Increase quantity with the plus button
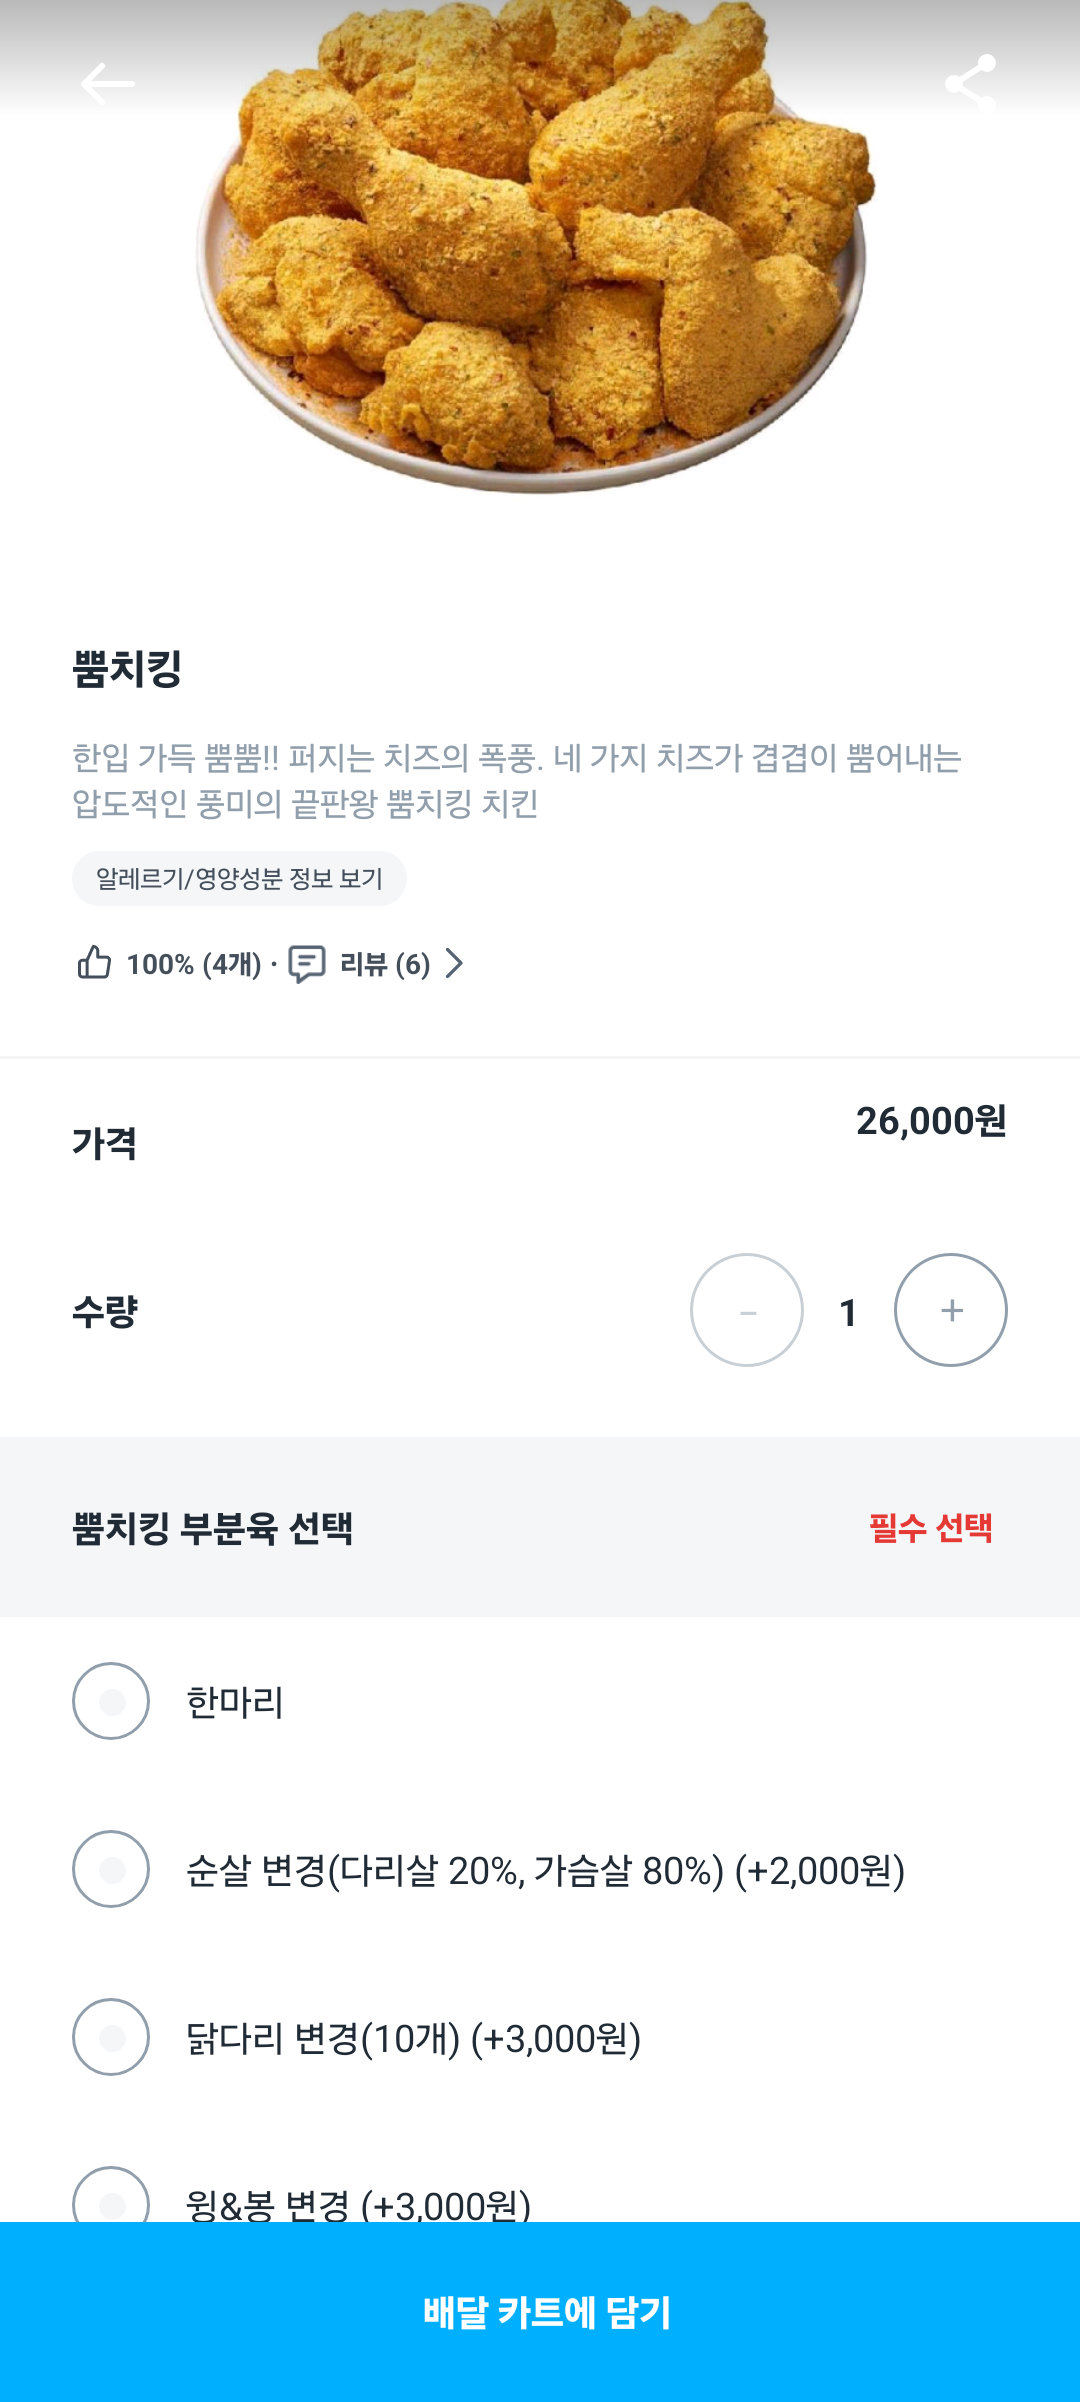The width and height of the screenshot is (1080, 2402). (951, 1310)
